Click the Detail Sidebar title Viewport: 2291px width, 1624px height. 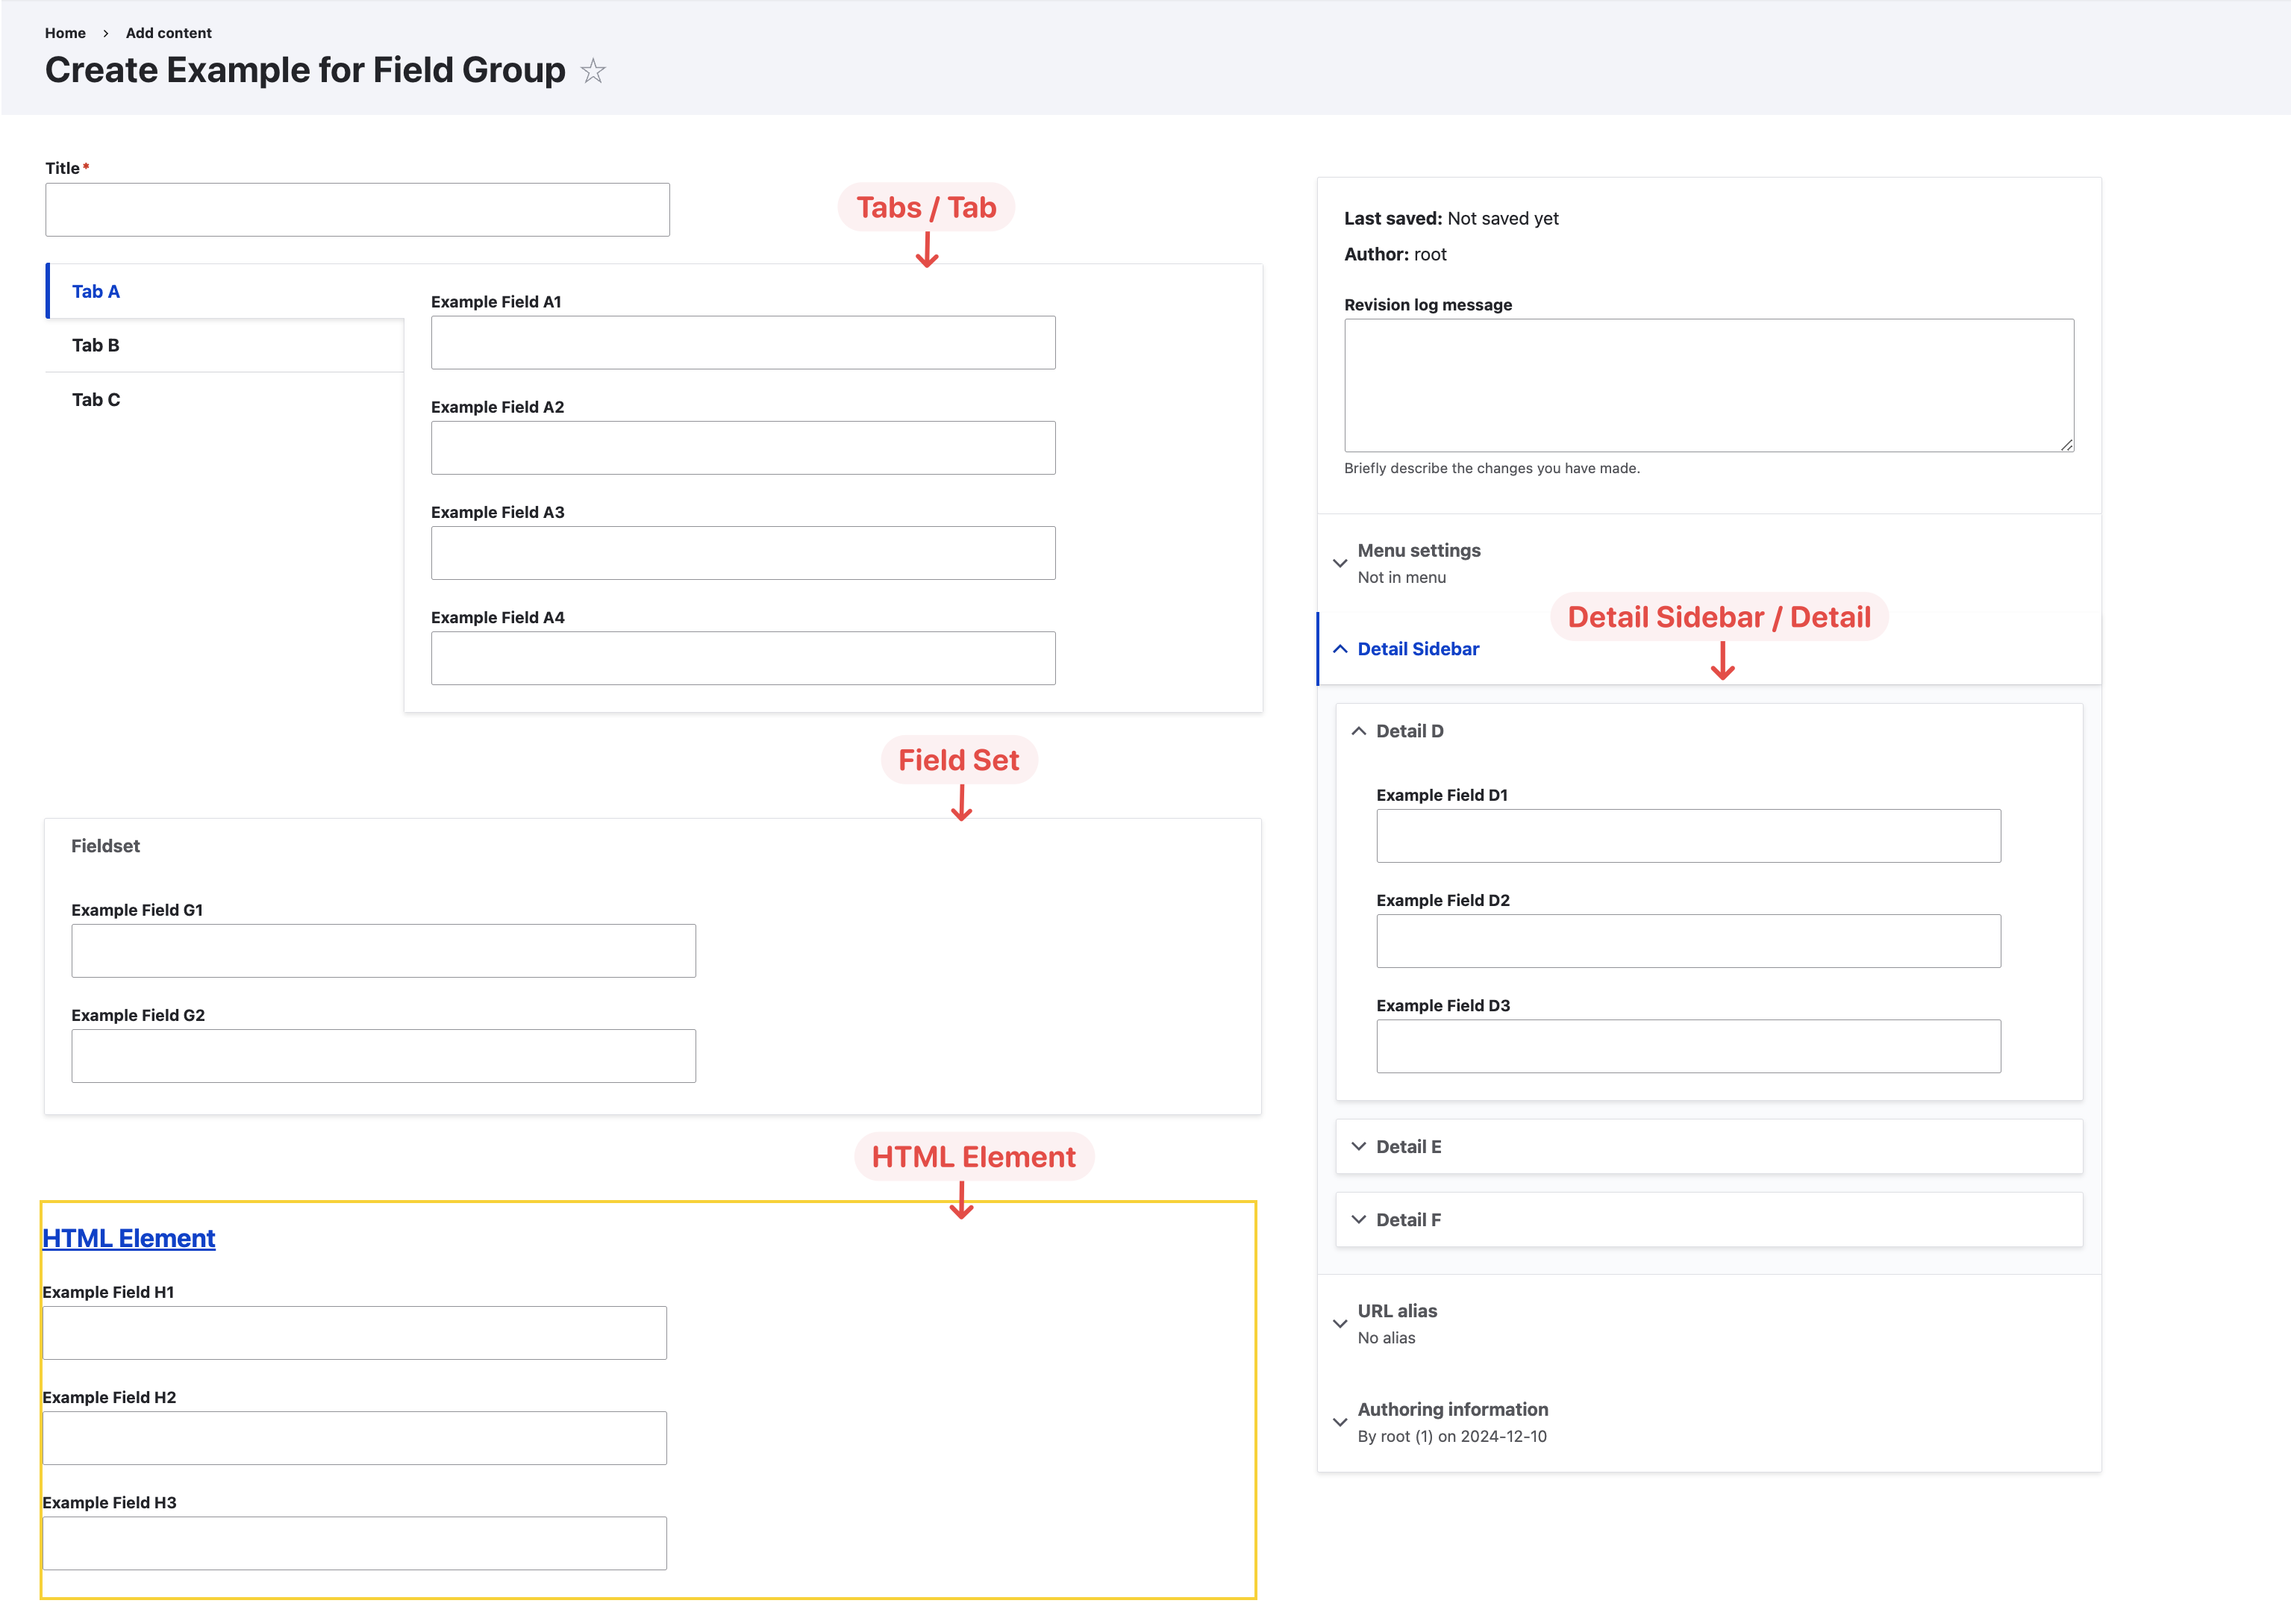[x=1418, y=649]
